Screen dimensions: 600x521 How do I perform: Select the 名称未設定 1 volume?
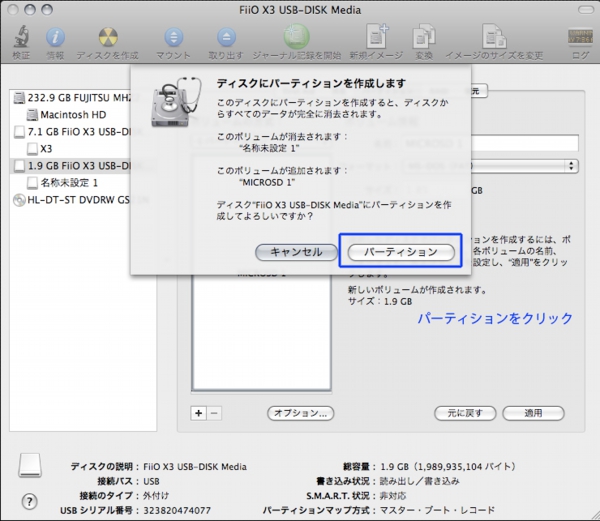point(68,183)
